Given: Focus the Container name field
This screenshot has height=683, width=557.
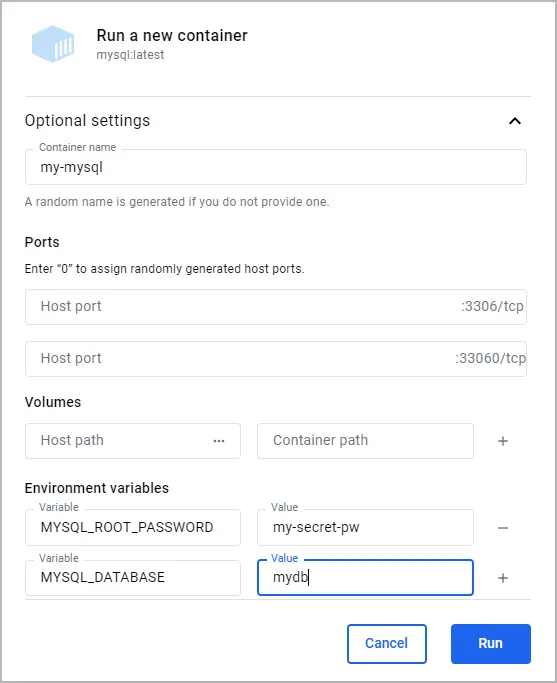Looking at the screenshot, I should coord(276,167).
